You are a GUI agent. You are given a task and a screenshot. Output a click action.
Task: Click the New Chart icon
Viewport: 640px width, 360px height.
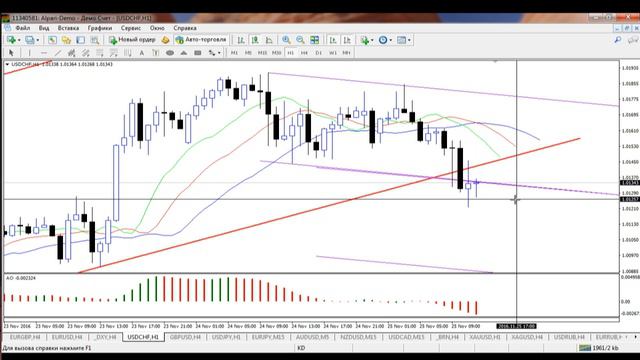11,40
